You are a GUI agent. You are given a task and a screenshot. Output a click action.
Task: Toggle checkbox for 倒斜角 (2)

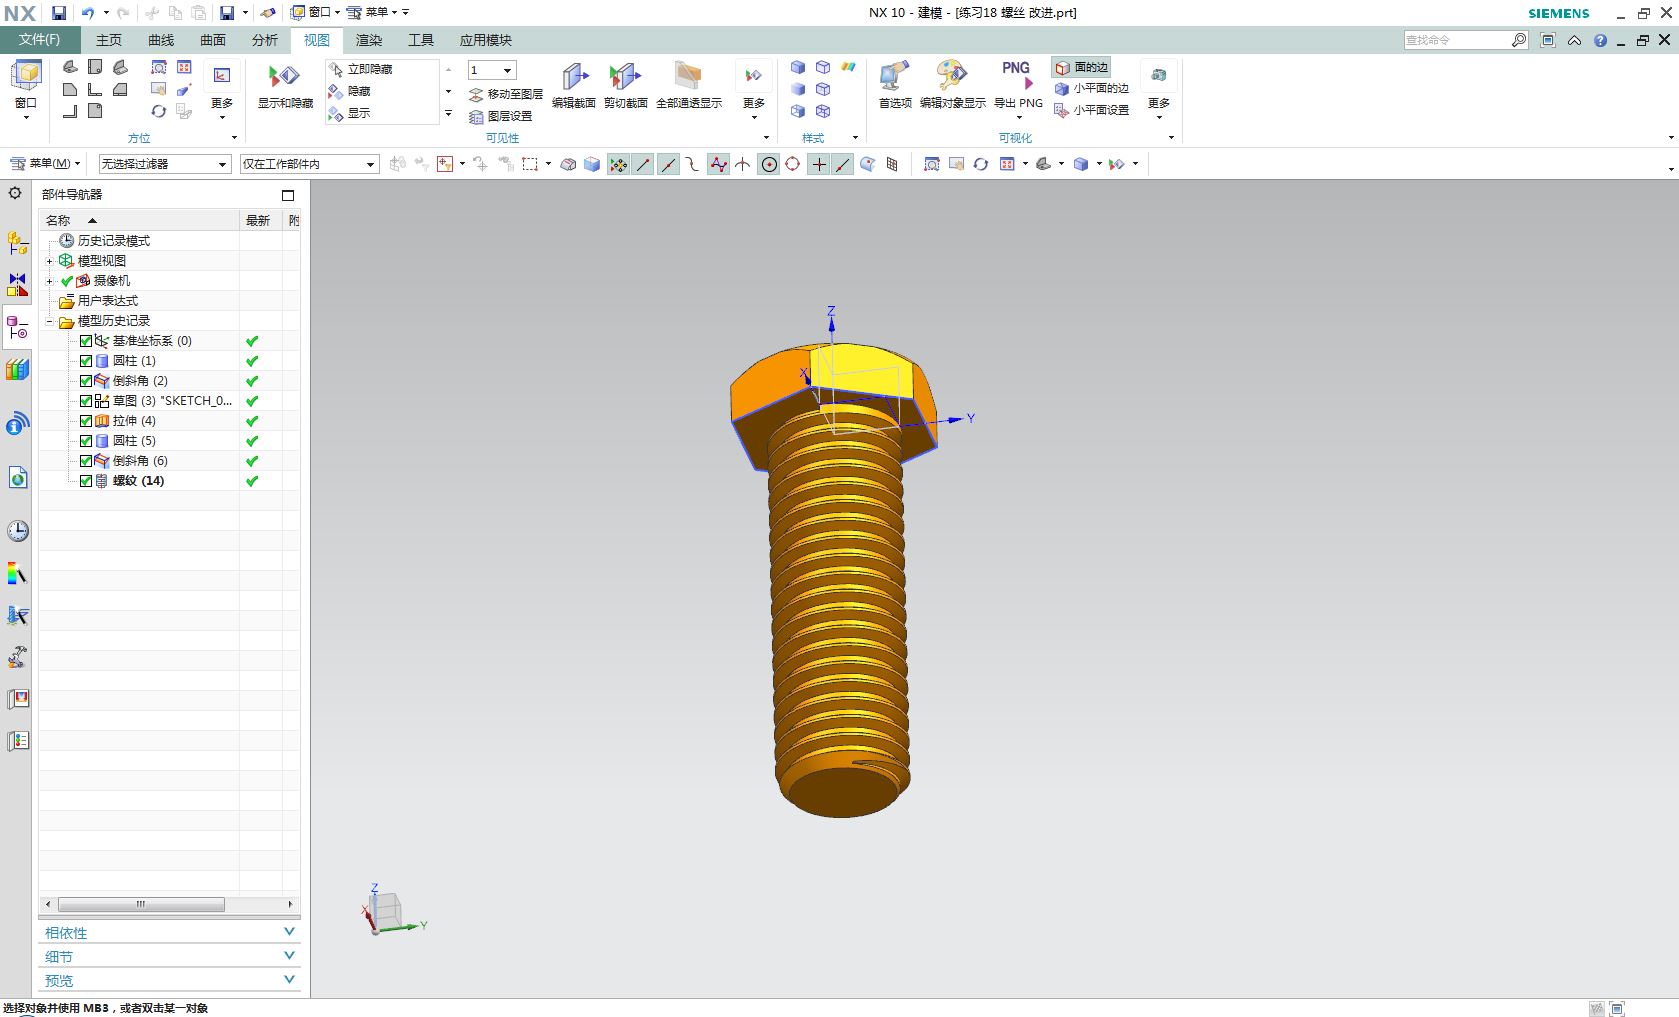click(x=86, y=381)
